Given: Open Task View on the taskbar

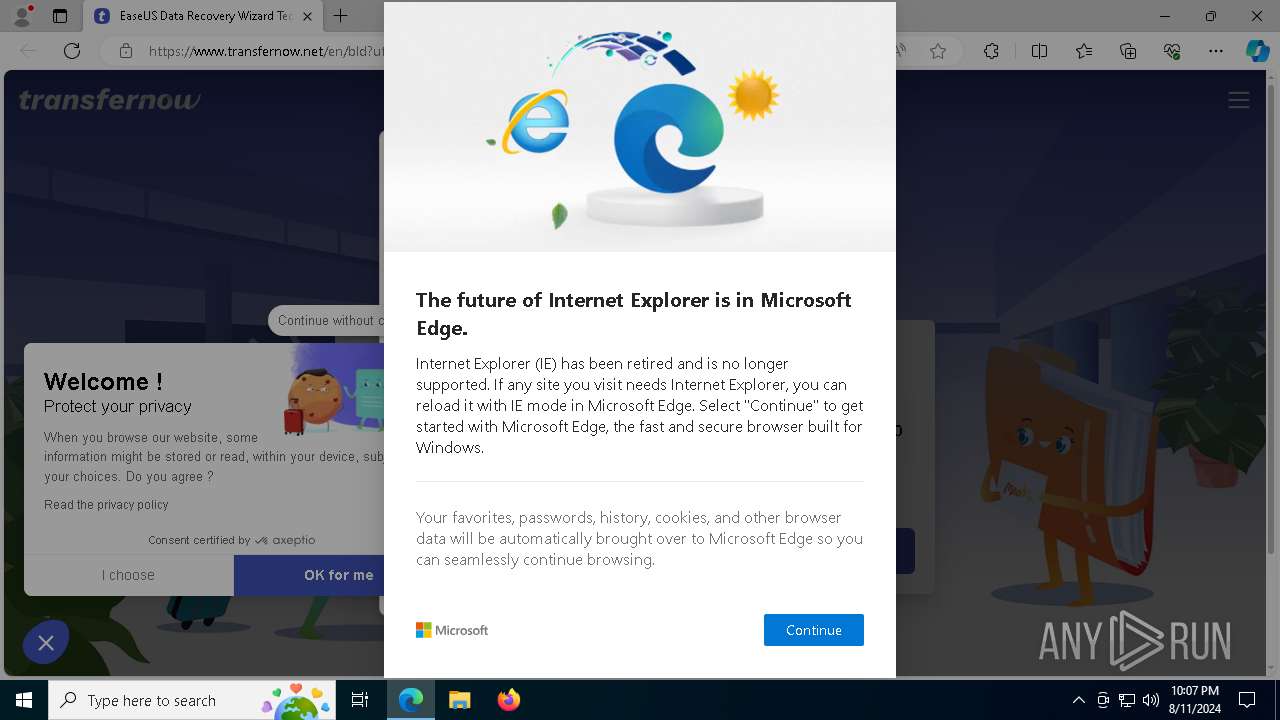Looking at the screenshot, I should coord(360,700).
